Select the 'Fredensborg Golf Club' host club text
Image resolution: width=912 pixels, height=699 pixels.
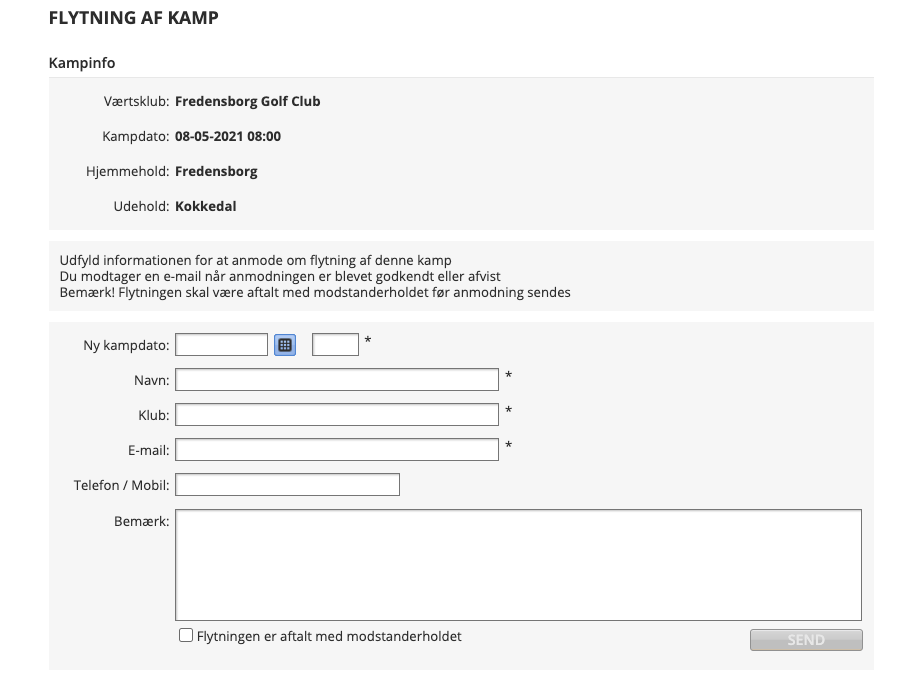point(247,101)
